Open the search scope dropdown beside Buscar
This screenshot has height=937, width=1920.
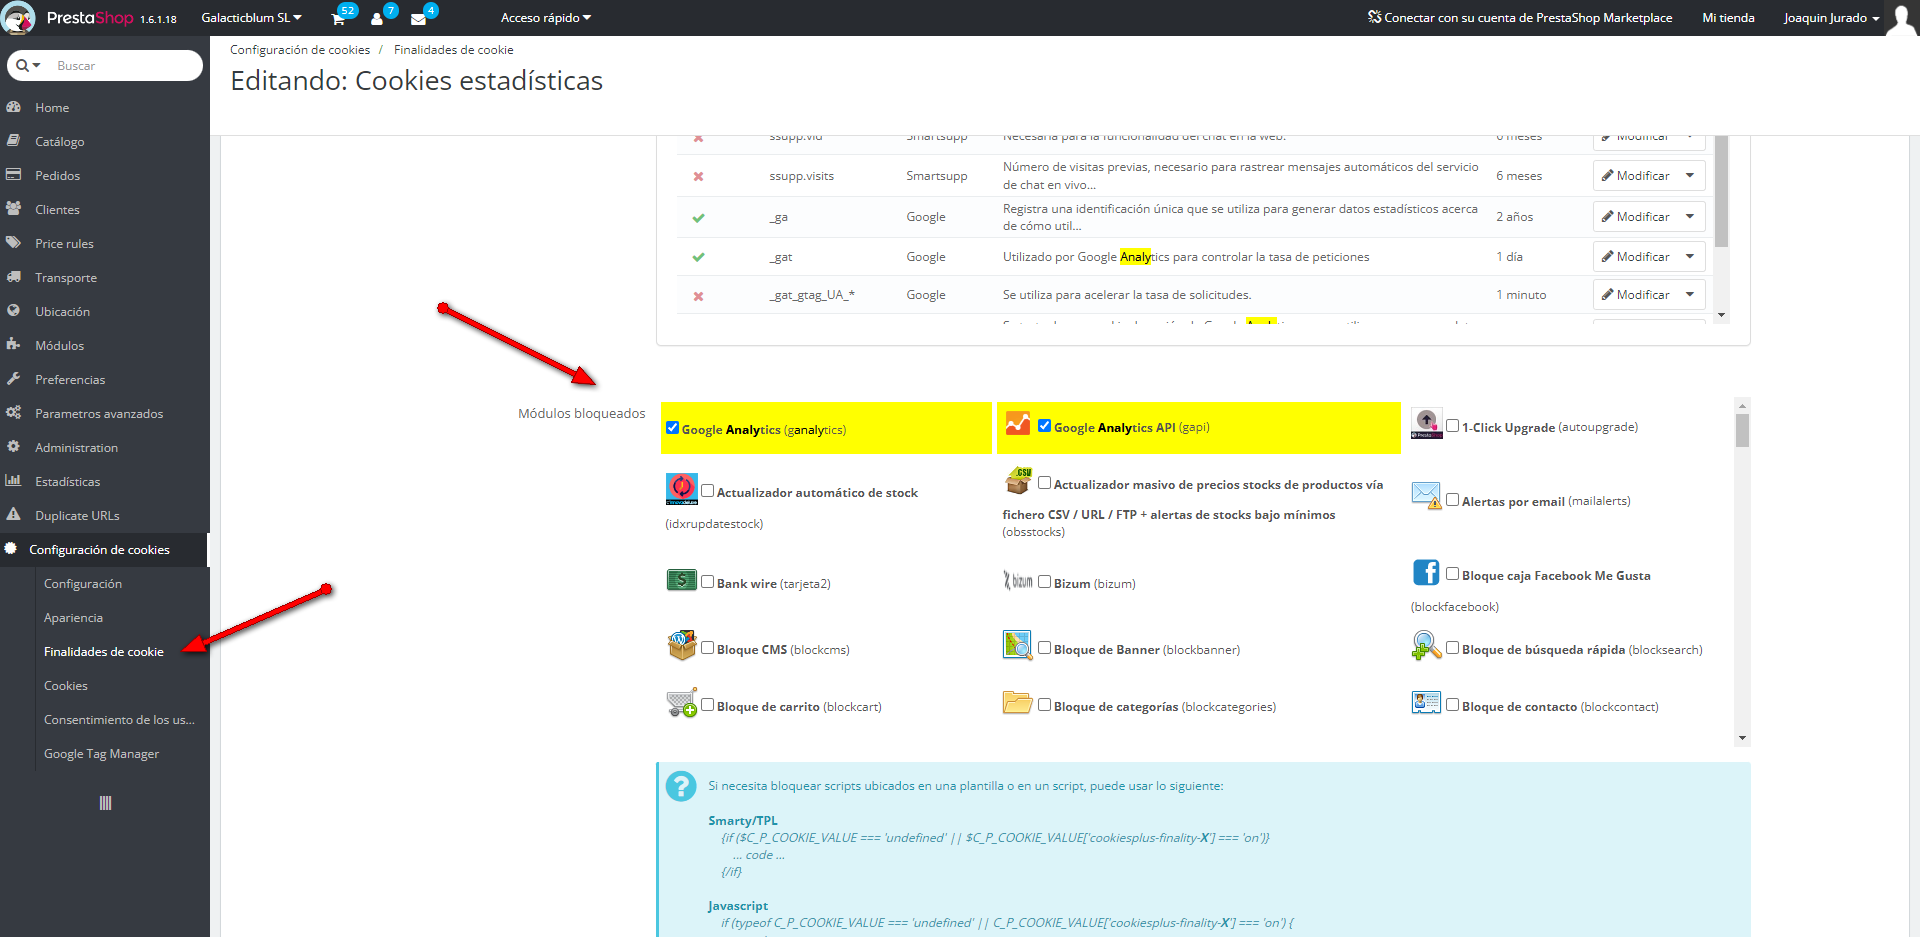tap(28, 66)
